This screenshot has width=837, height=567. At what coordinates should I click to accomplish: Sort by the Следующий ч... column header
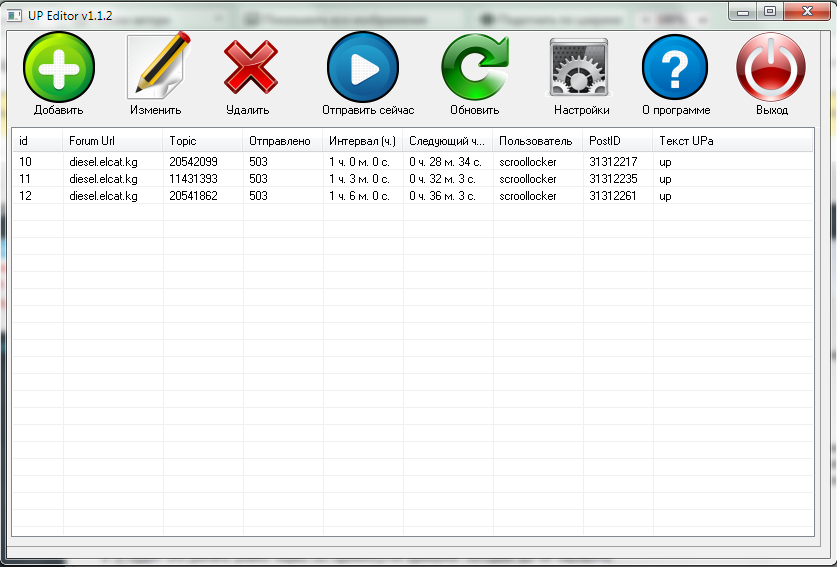click(x=447, y=141)
